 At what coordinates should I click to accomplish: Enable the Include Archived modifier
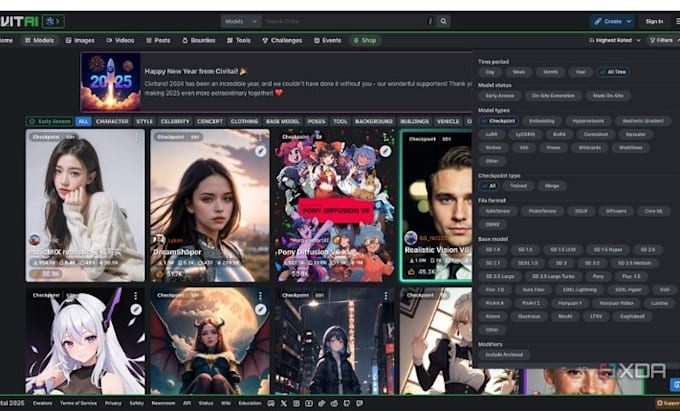pyautogui.click(x=504, y=355)
